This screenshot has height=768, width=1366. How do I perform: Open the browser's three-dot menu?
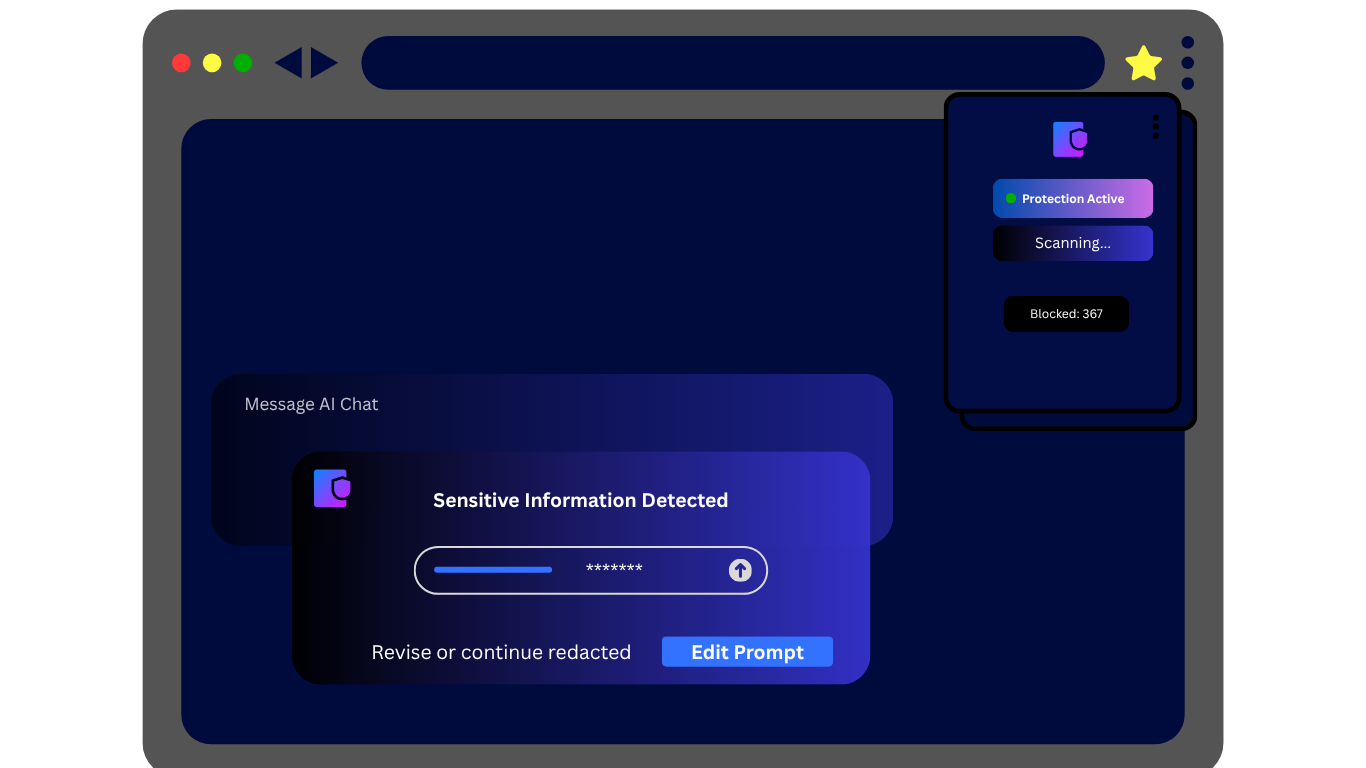pos(1187,62)
